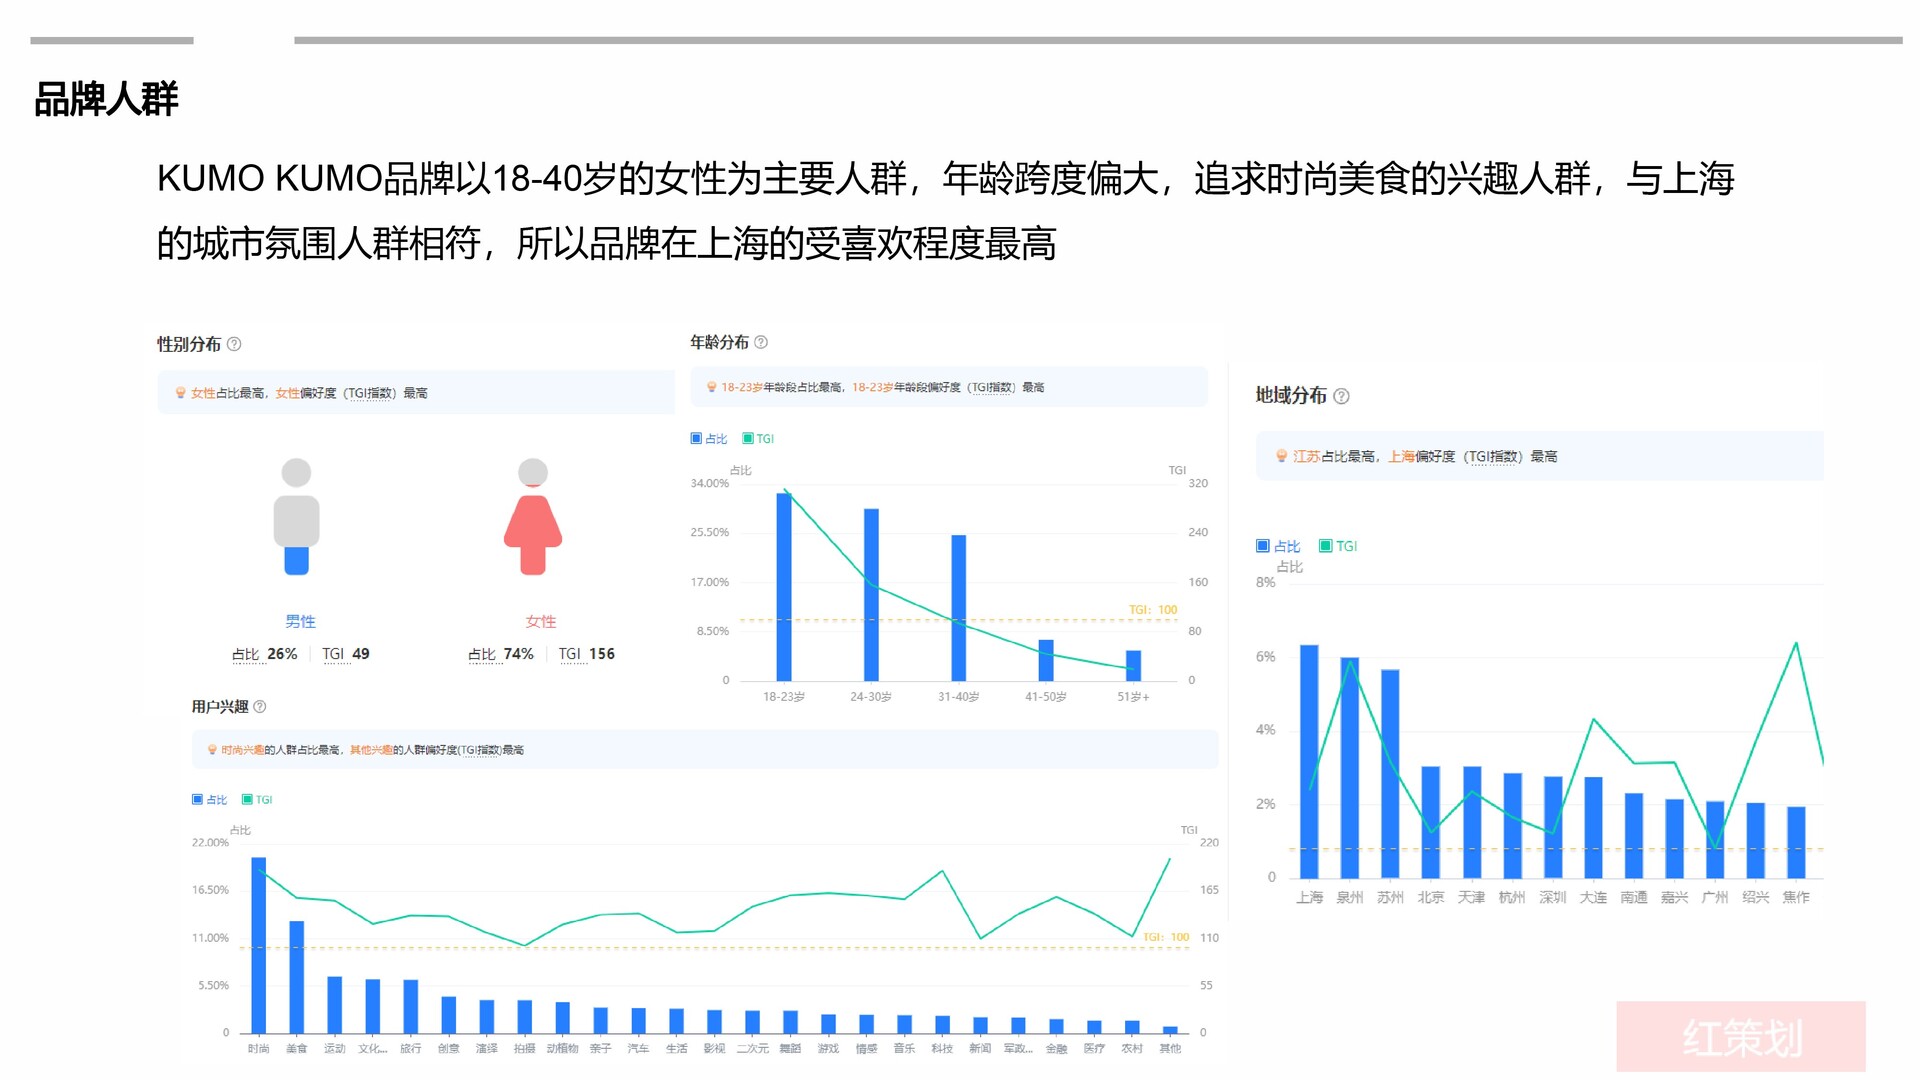
Task: Click lightbulb icon in interest insight banner
Action: 212,749
